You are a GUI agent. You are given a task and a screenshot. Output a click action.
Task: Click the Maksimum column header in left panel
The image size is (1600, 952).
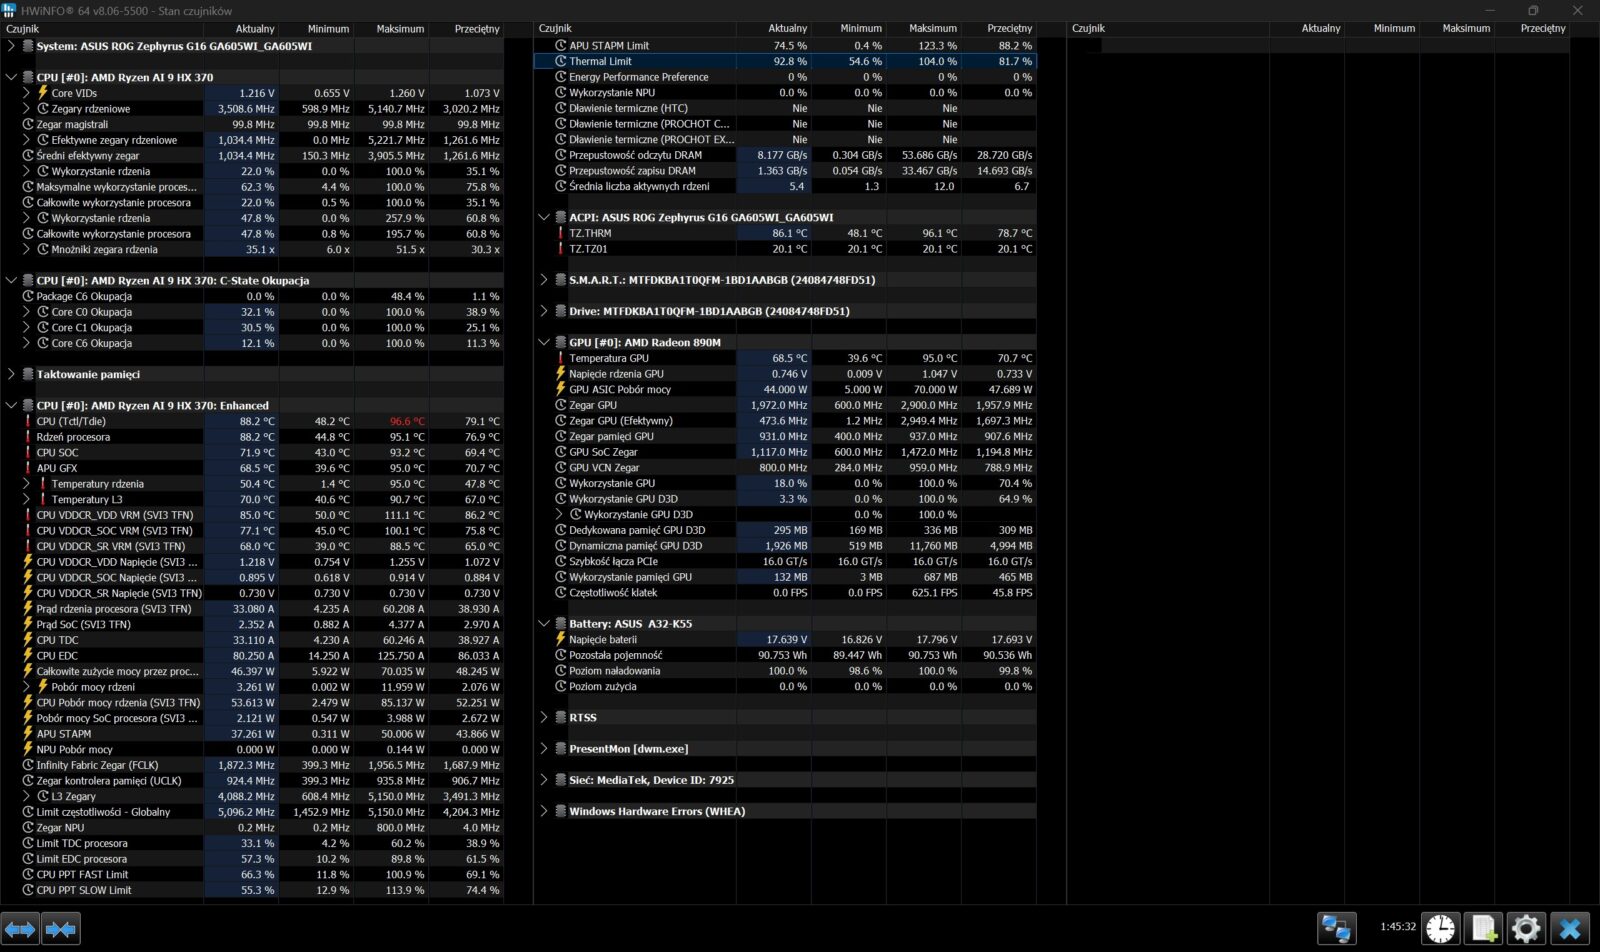400,28
